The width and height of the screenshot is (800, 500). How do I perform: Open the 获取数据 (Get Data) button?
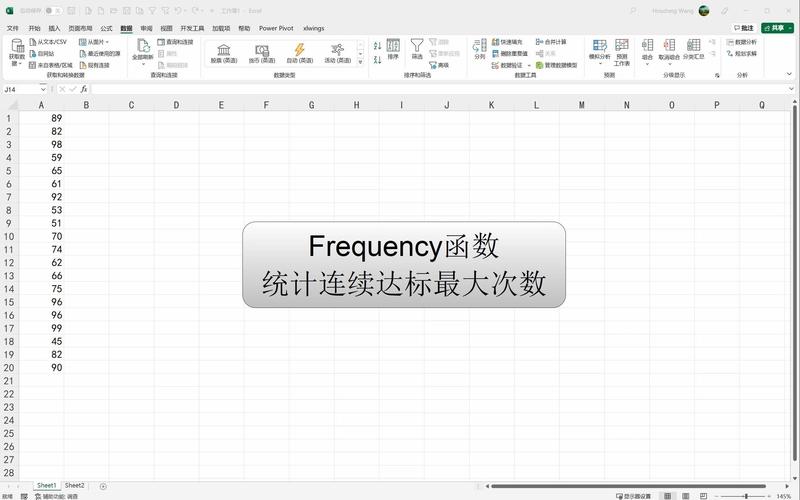pos(17,52)
